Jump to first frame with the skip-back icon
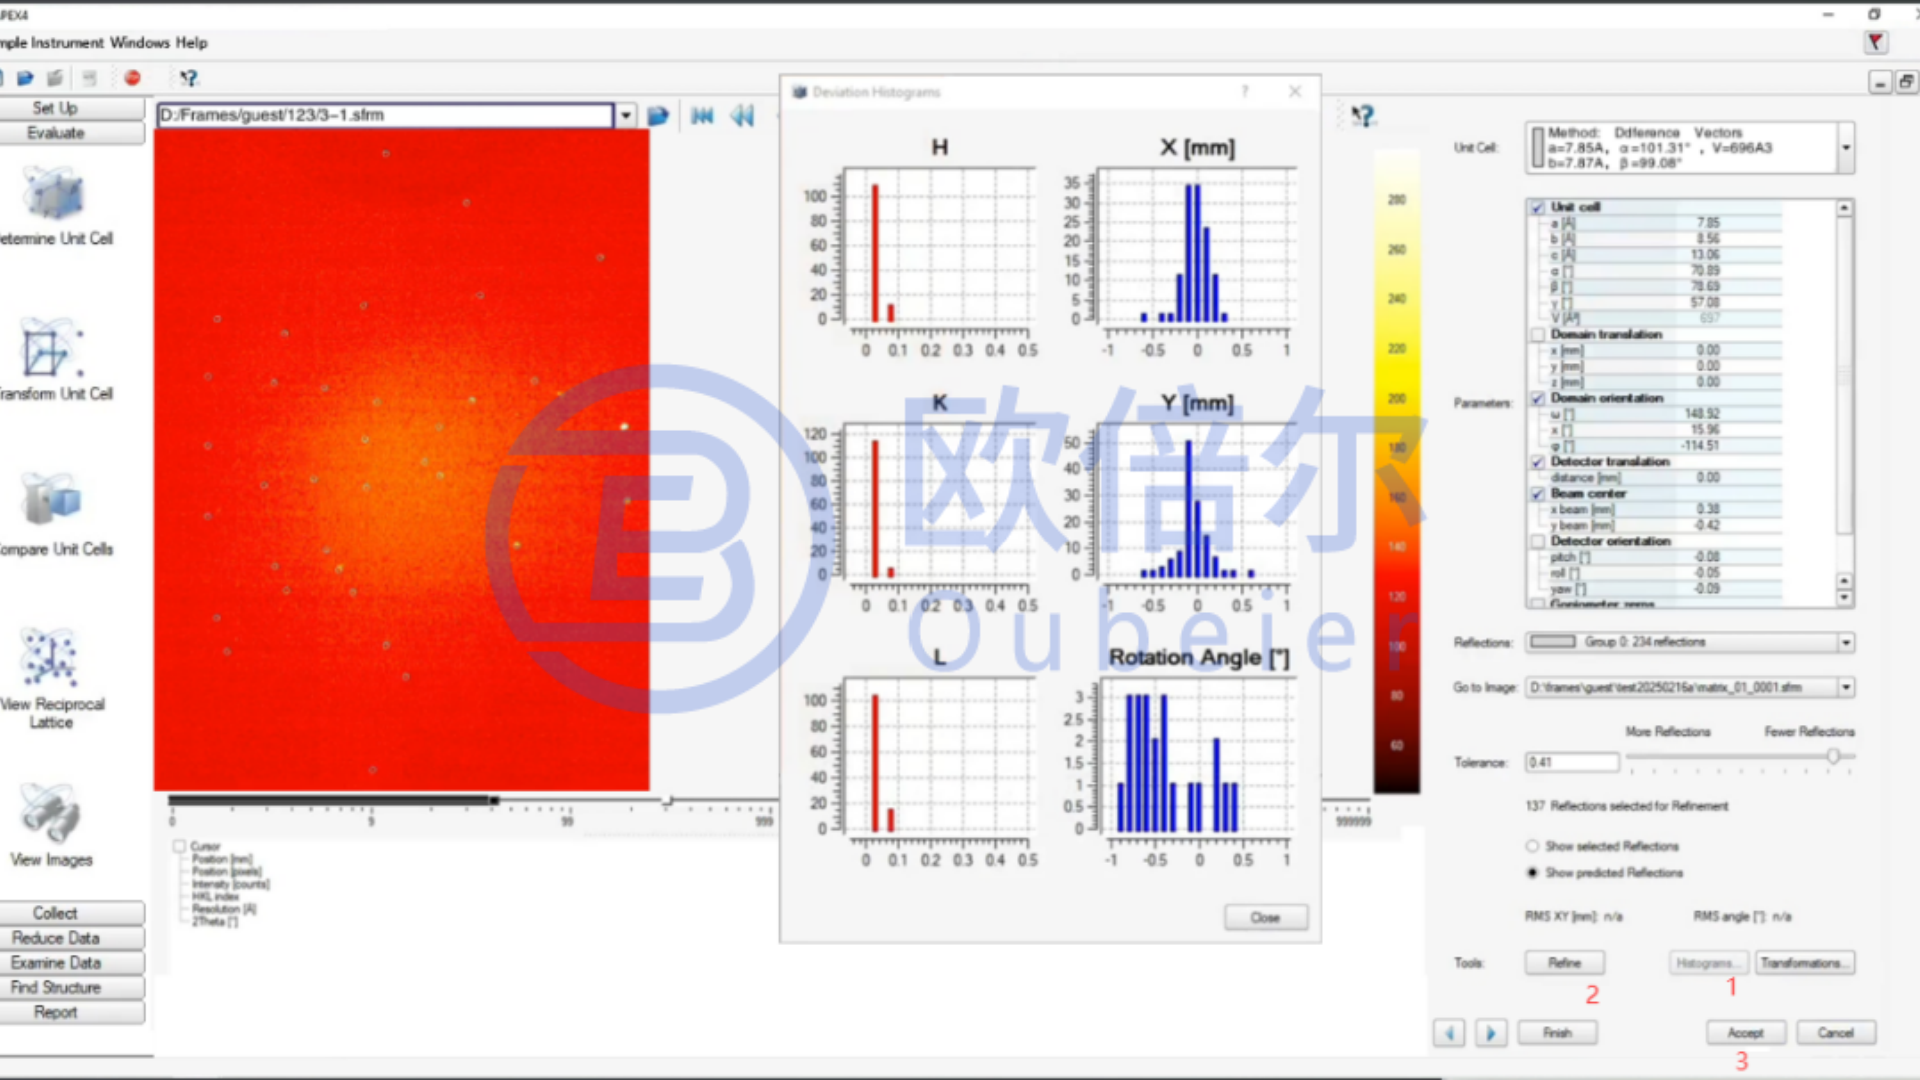1920x1080 pixels. click(702, 116)
